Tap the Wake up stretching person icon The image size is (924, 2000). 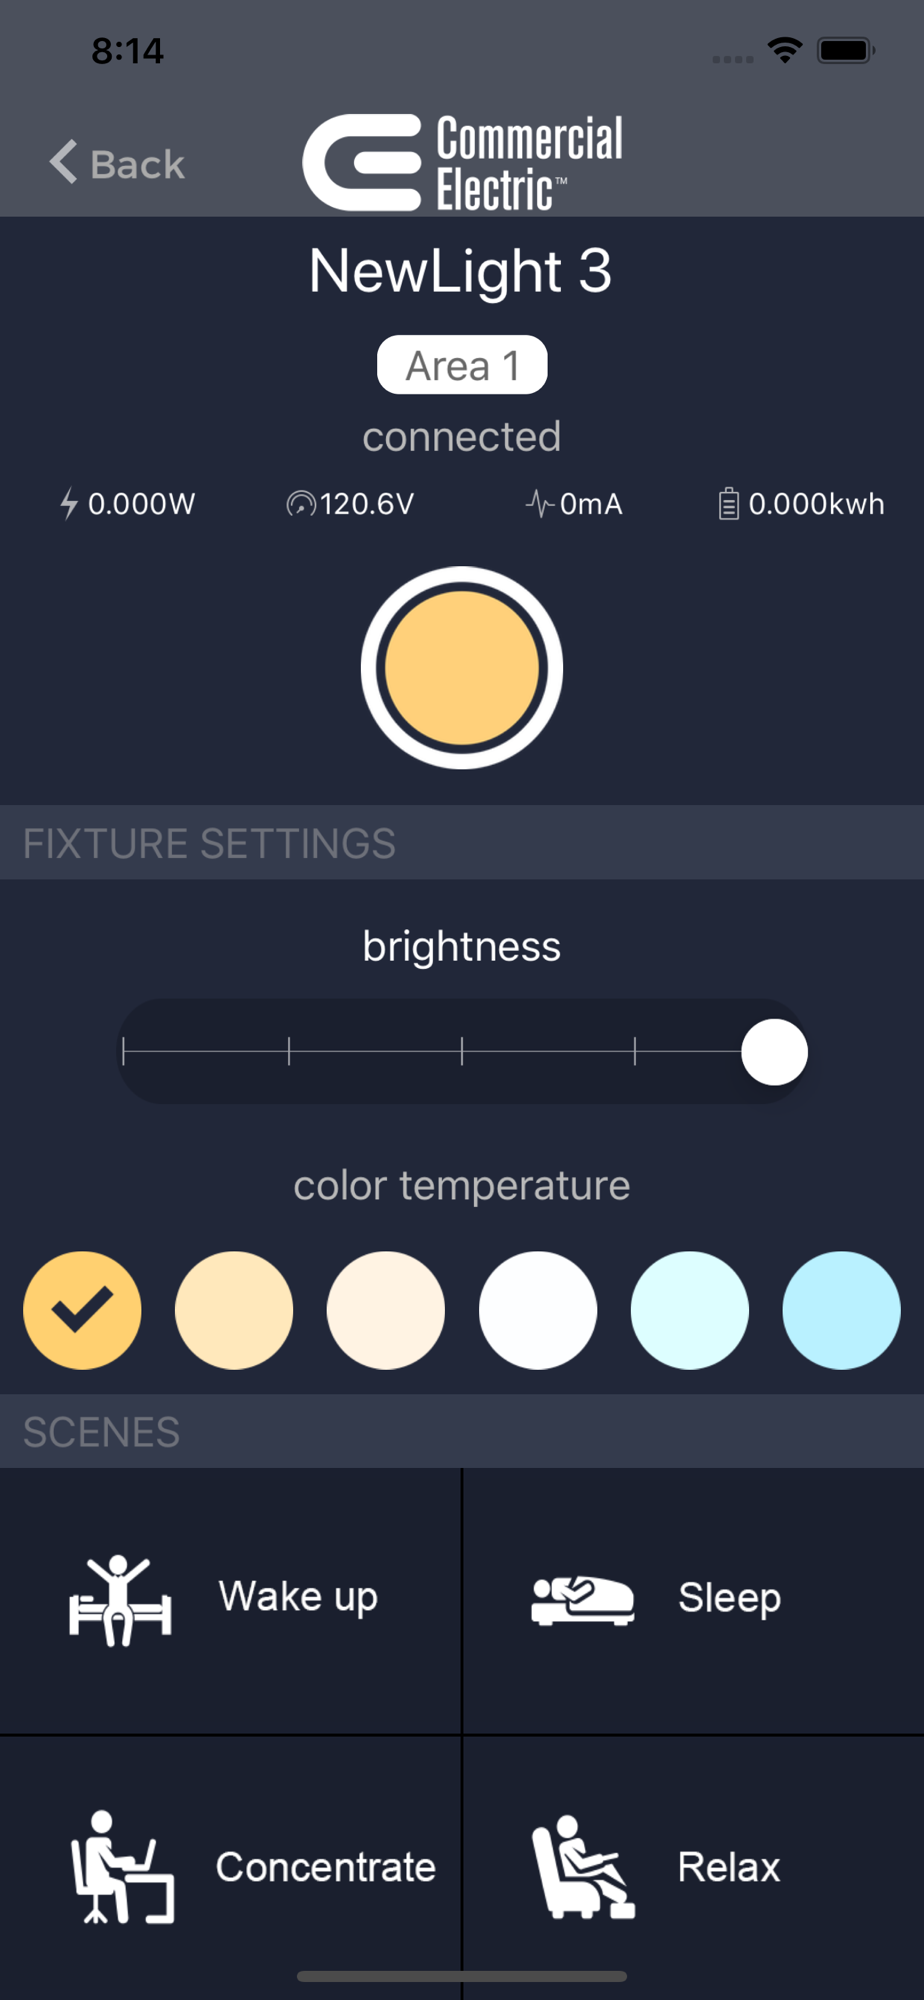[x=120, y=1600]
